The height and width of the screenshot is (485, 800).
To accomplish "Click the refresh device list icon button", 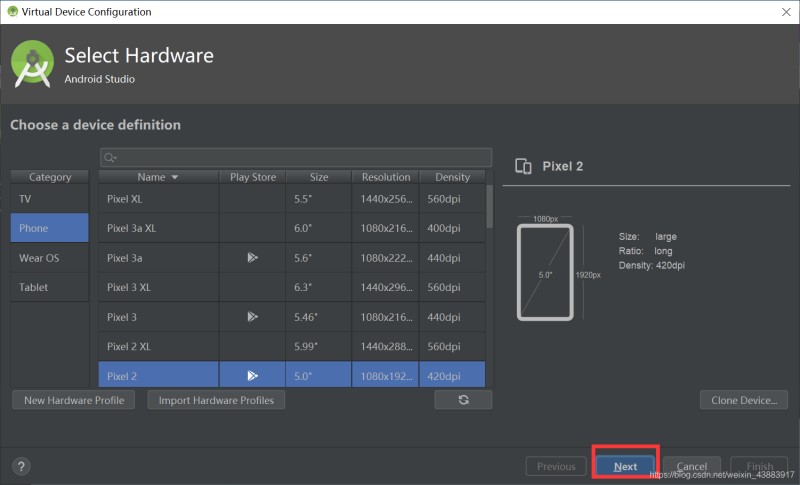I will pyautogui.click(x=463, y=400).
